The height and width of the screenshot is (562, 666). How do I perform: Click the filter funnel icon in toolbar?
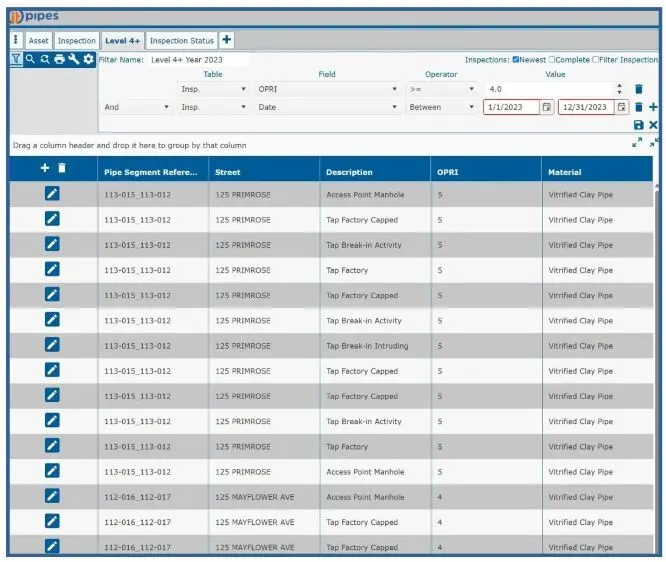click(16, 59)
